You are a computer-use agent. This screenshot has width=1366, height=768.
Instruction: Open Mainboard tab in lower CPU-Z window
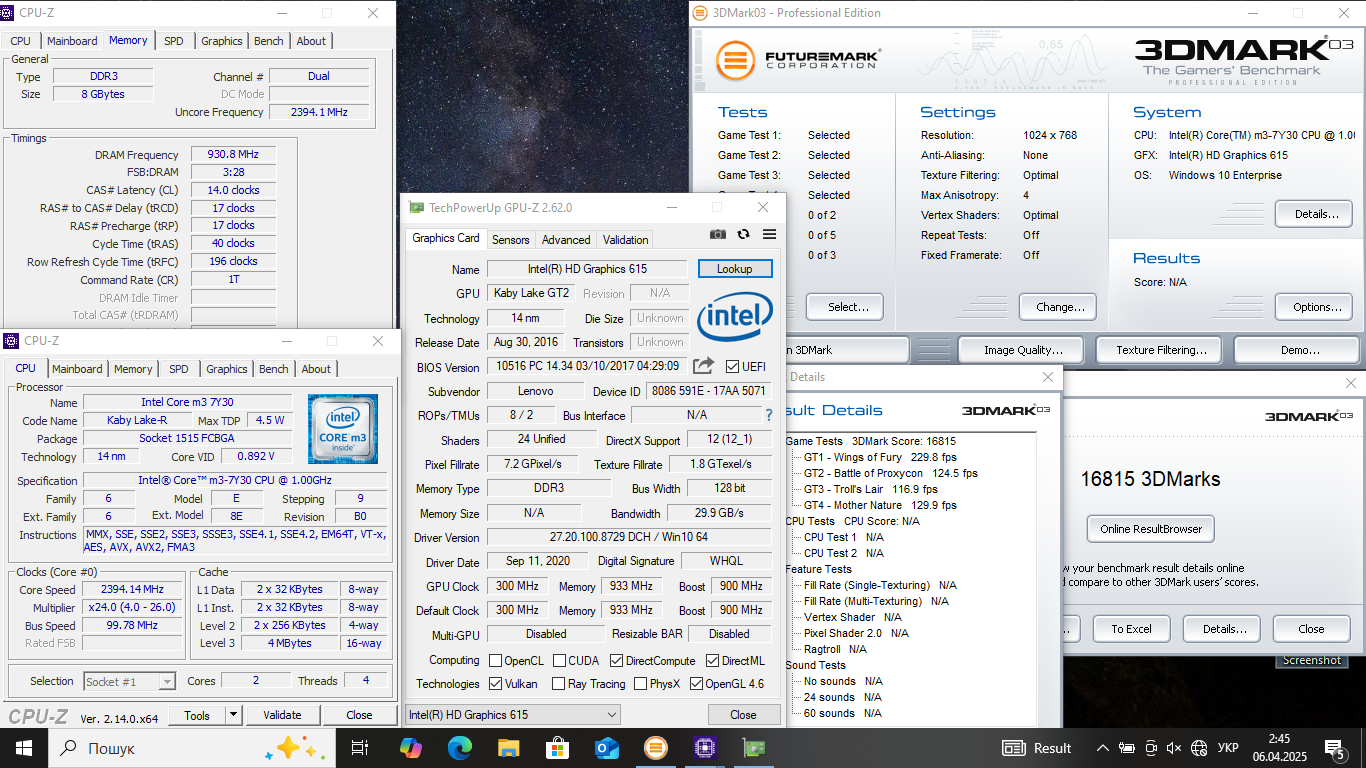point(77,369)
